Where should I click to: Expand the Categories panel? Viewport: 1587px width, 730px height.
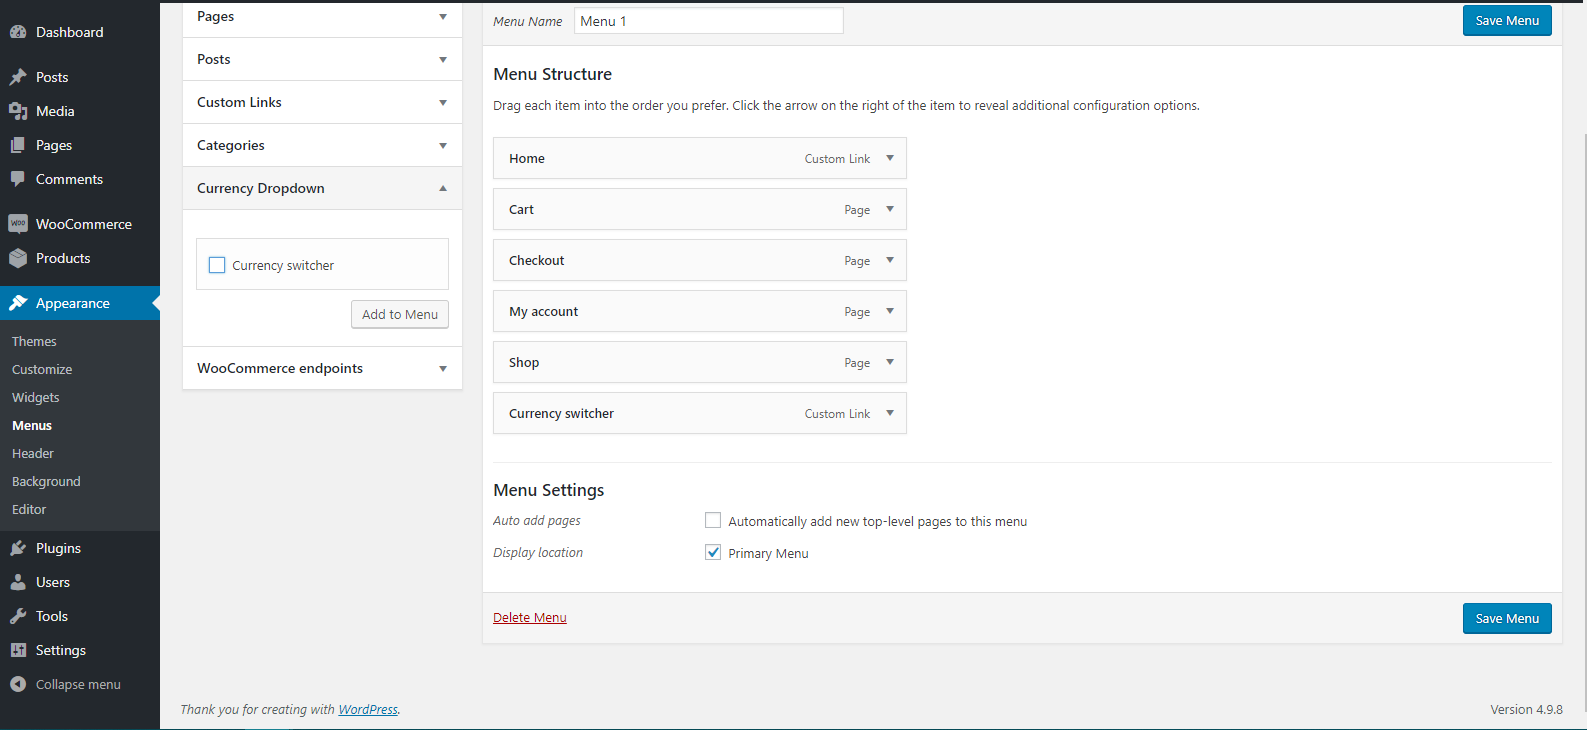coord(443,146)
